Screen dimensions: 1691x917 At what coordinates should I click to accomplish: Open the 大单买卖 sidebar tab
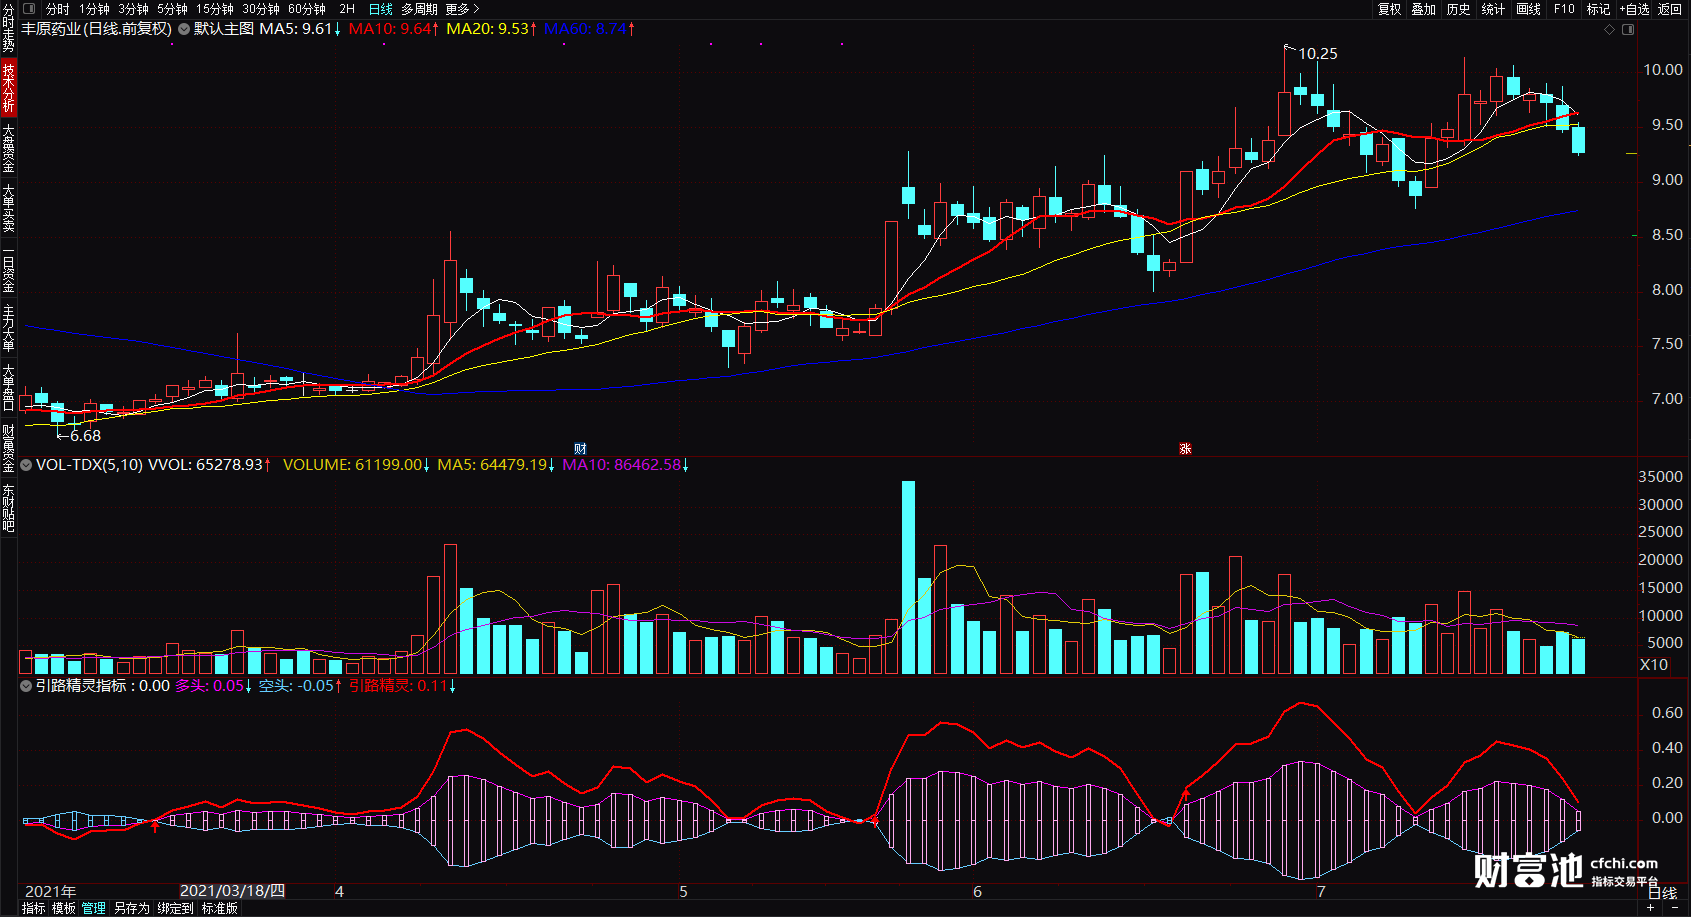[x=8, y=208]
